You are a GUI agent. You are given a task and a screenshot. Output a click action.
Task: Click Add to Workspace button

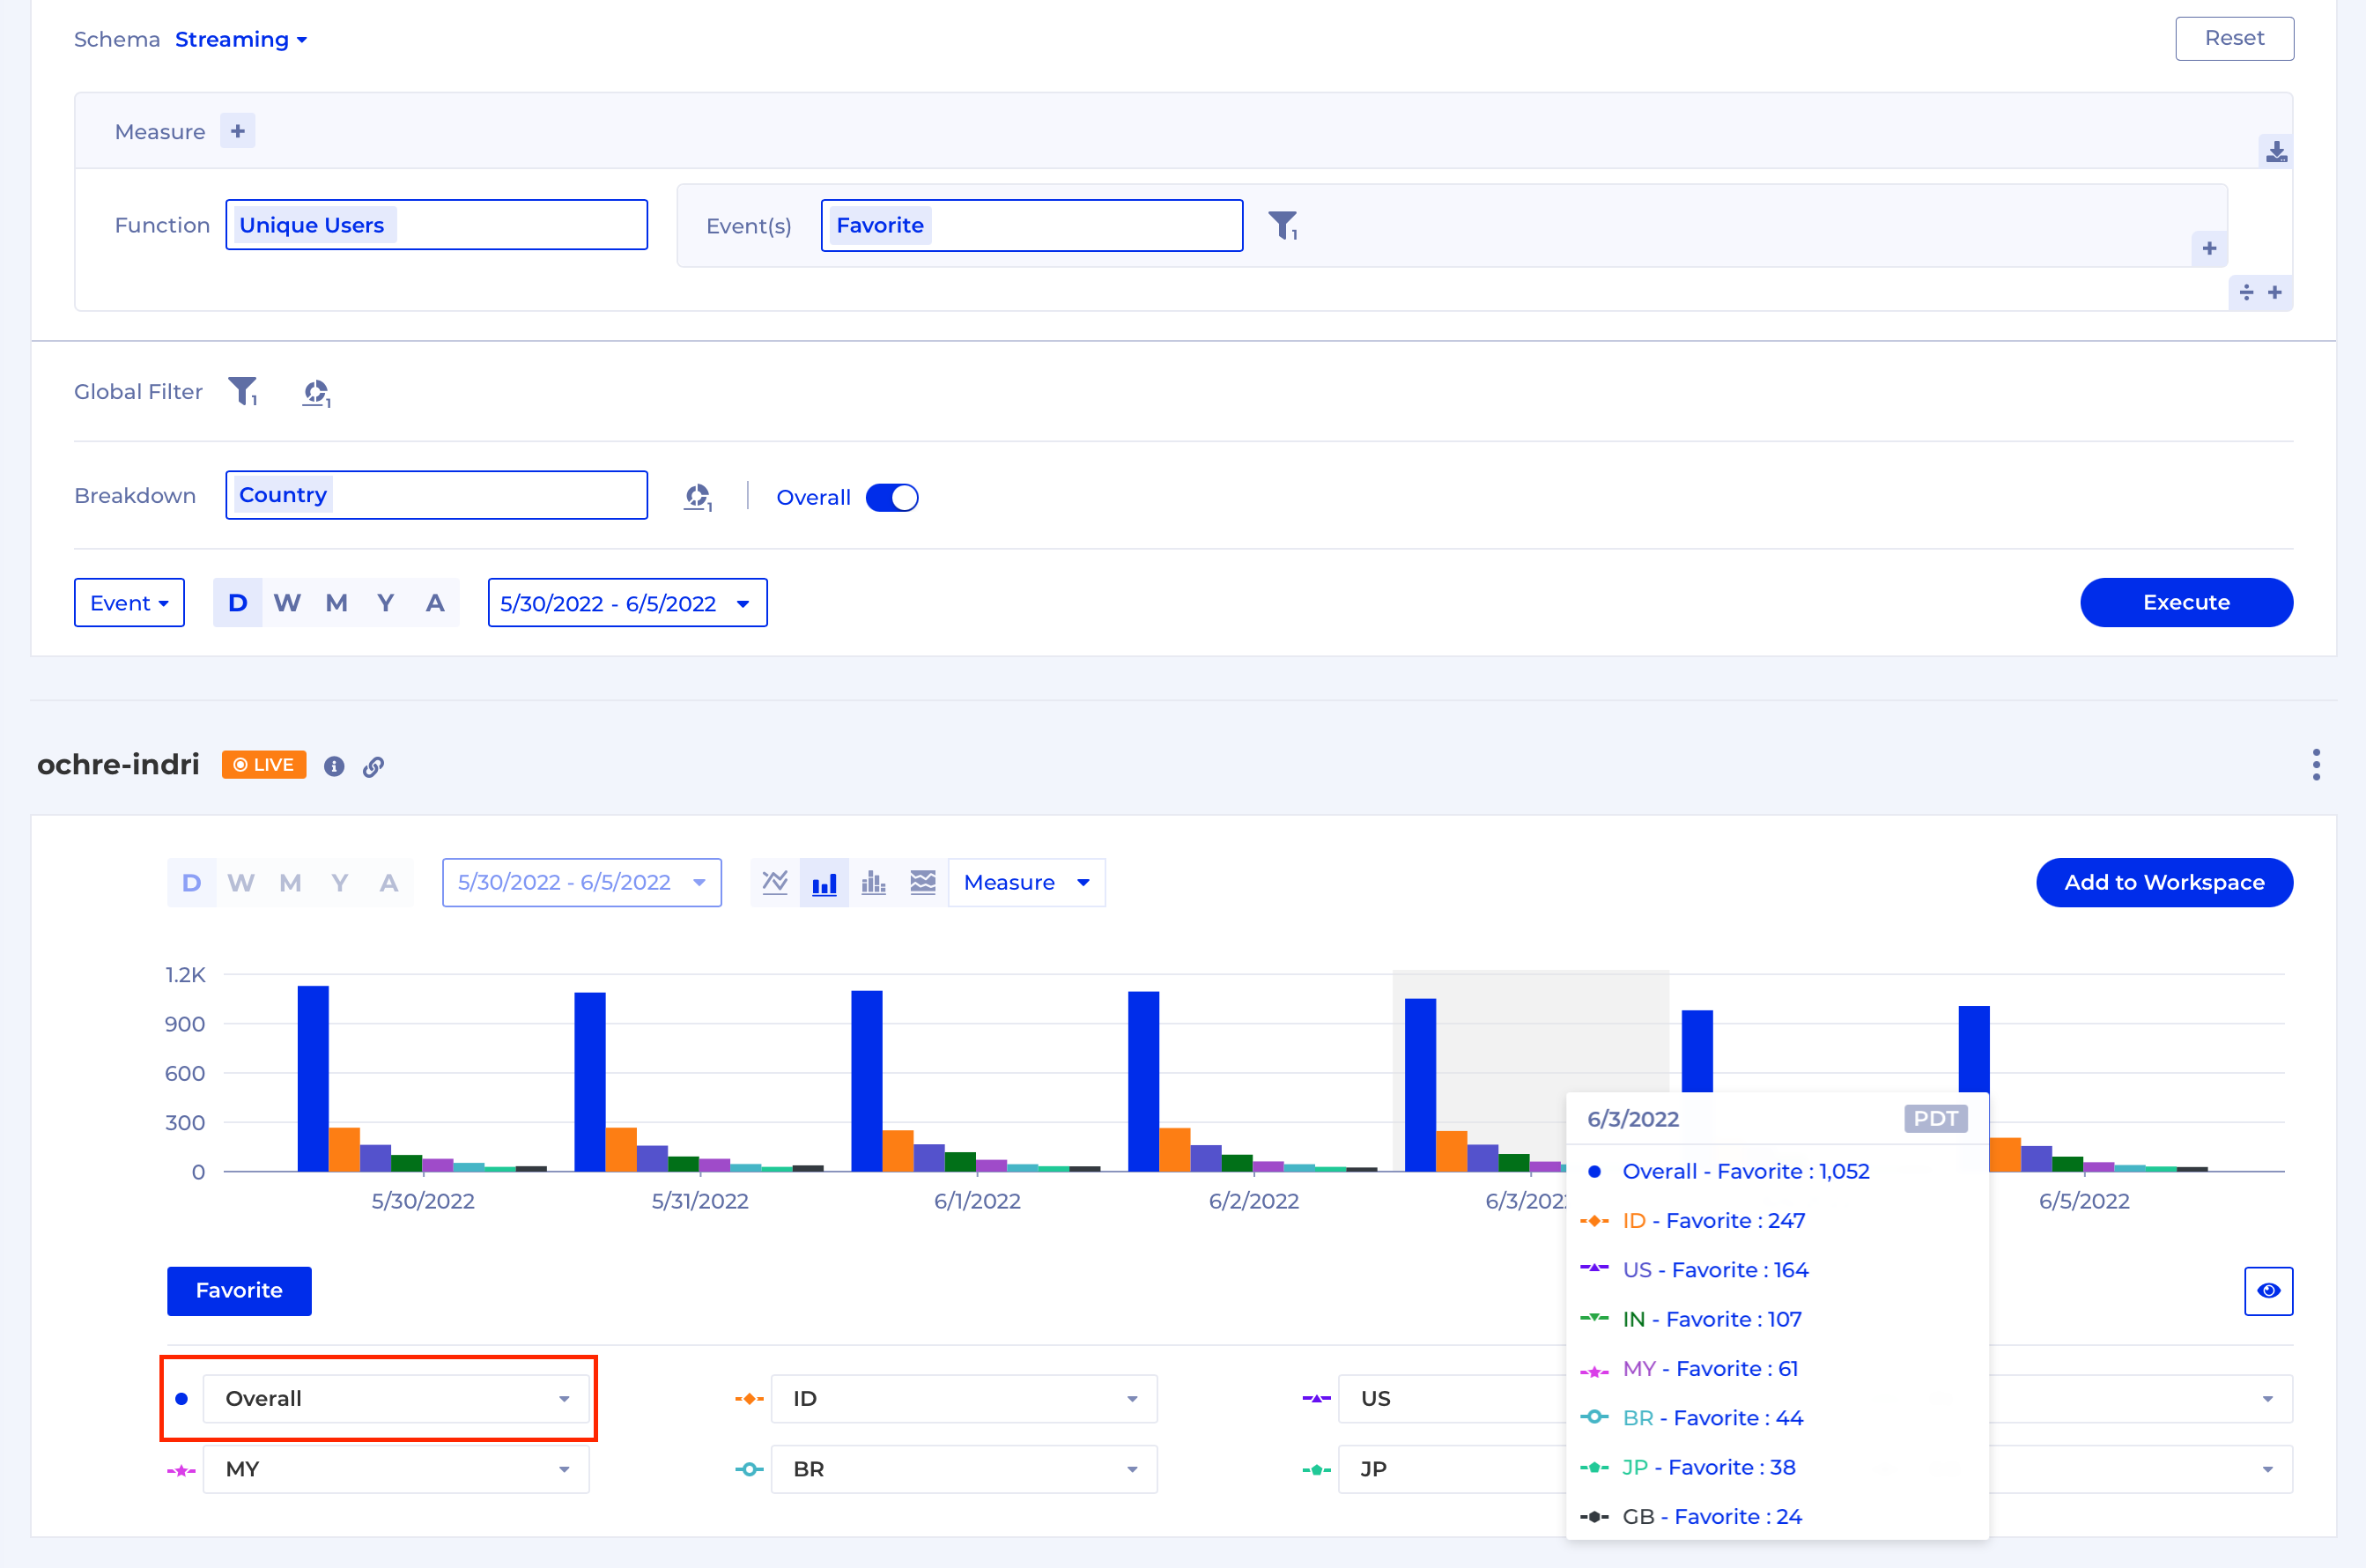(x=2164, y=882)
